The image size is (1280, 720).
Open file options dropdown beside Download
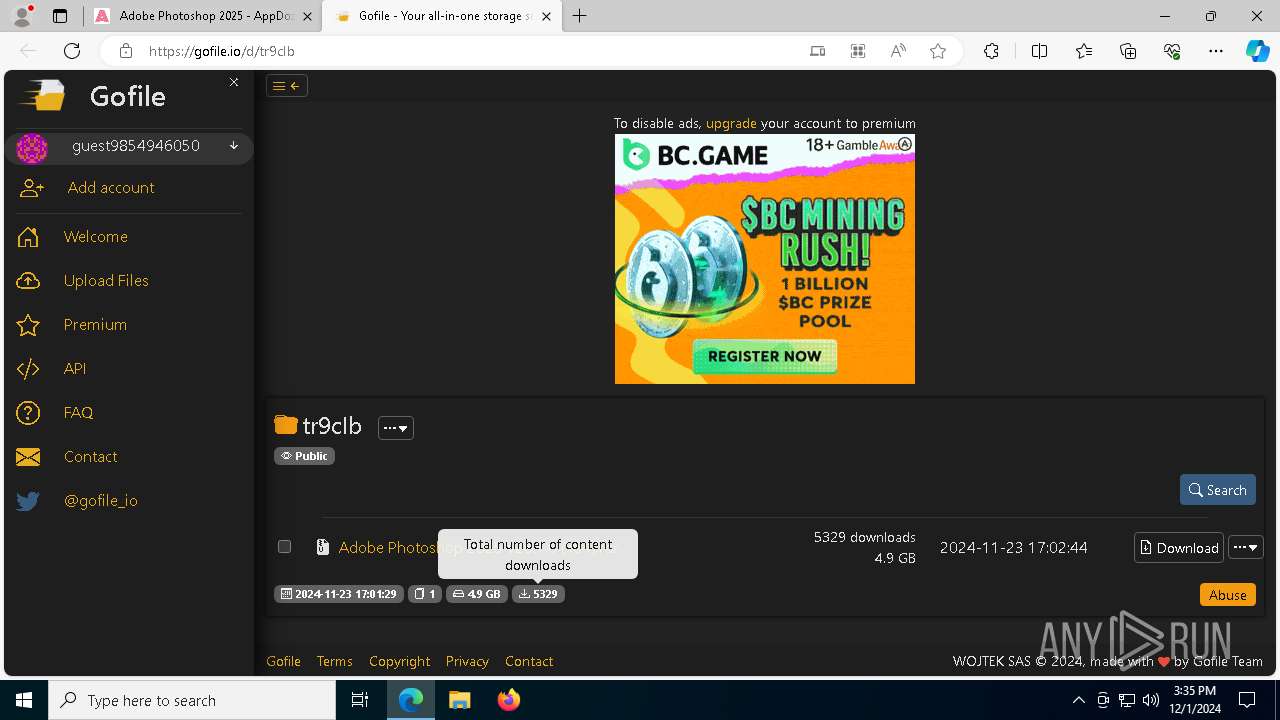1246,548
